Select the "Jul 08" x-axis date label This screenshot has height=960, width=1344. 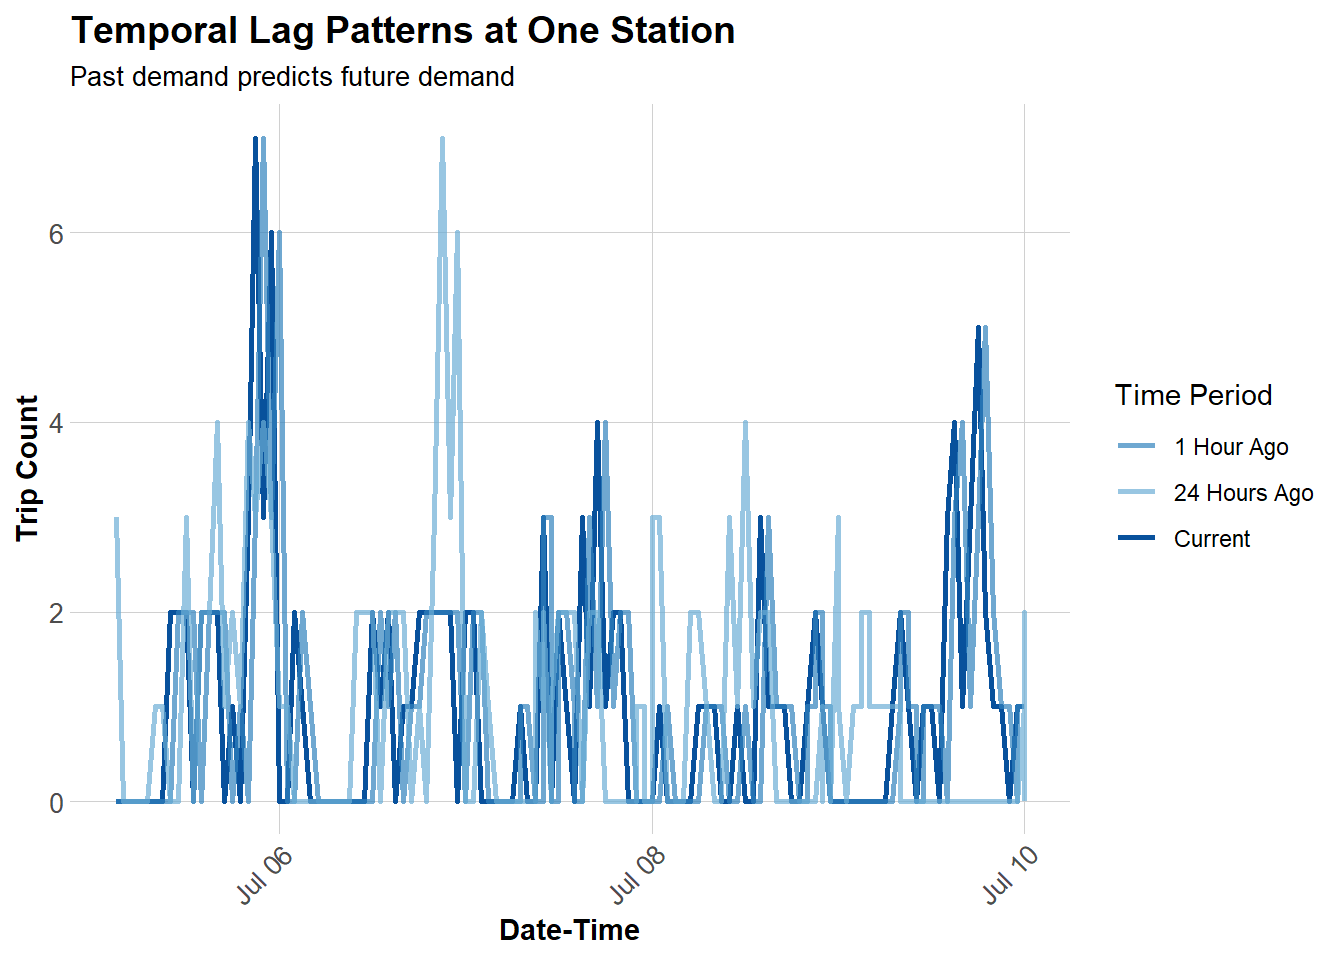point(638,874)
